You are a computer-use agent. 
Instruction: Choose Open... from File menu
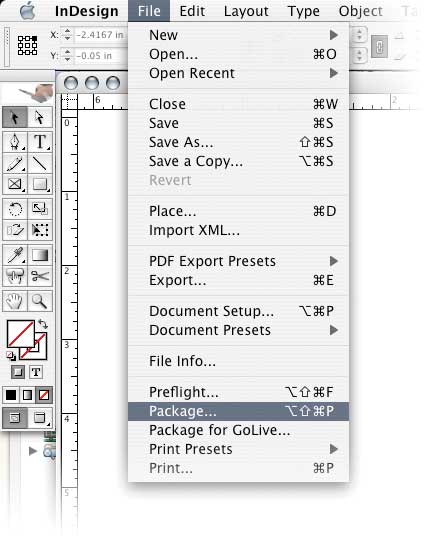[x=239, y=54]
